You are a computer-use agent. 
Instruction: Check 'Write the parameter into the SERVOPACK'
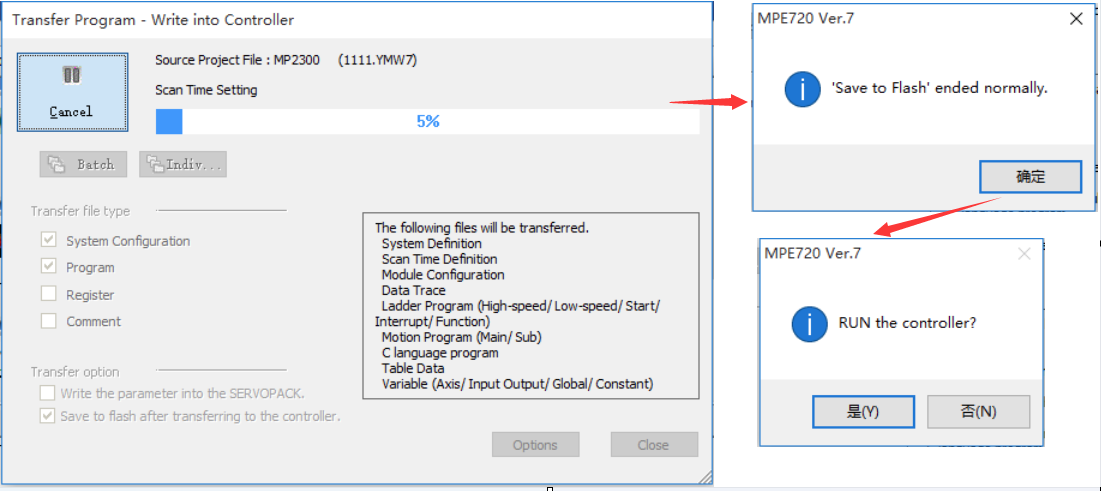[47, 394]
